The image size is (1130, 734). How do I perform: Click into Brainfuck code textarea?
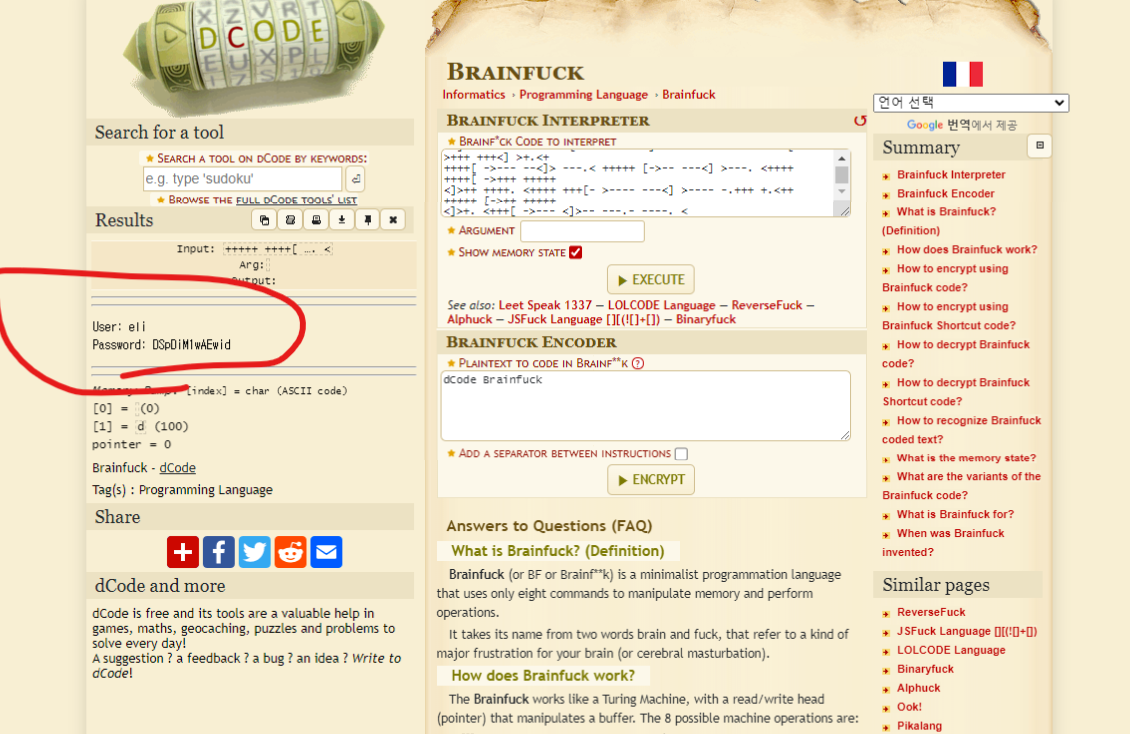coord(639,183)
